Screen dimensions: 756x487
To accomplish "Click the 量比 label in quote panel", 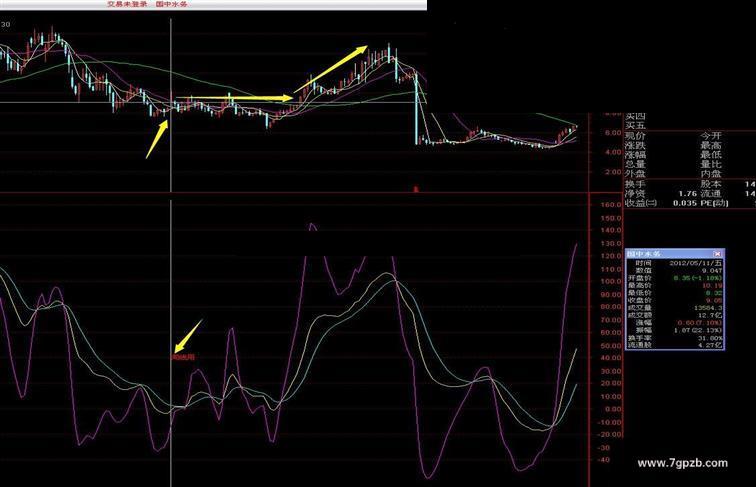I will pos(711,164).
